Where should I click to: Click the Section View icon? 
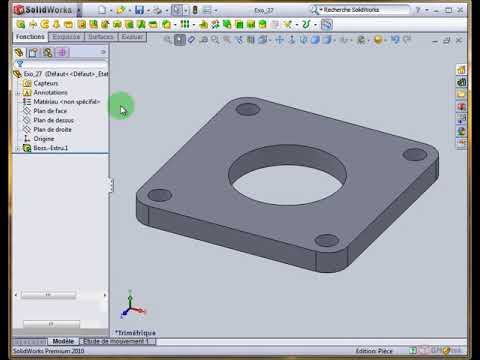[251, 40]
